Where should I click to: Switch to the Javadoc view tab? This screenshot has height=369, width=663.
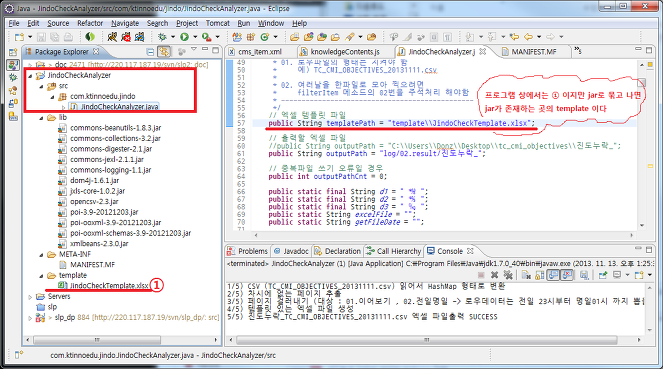(x=291, y=251)
